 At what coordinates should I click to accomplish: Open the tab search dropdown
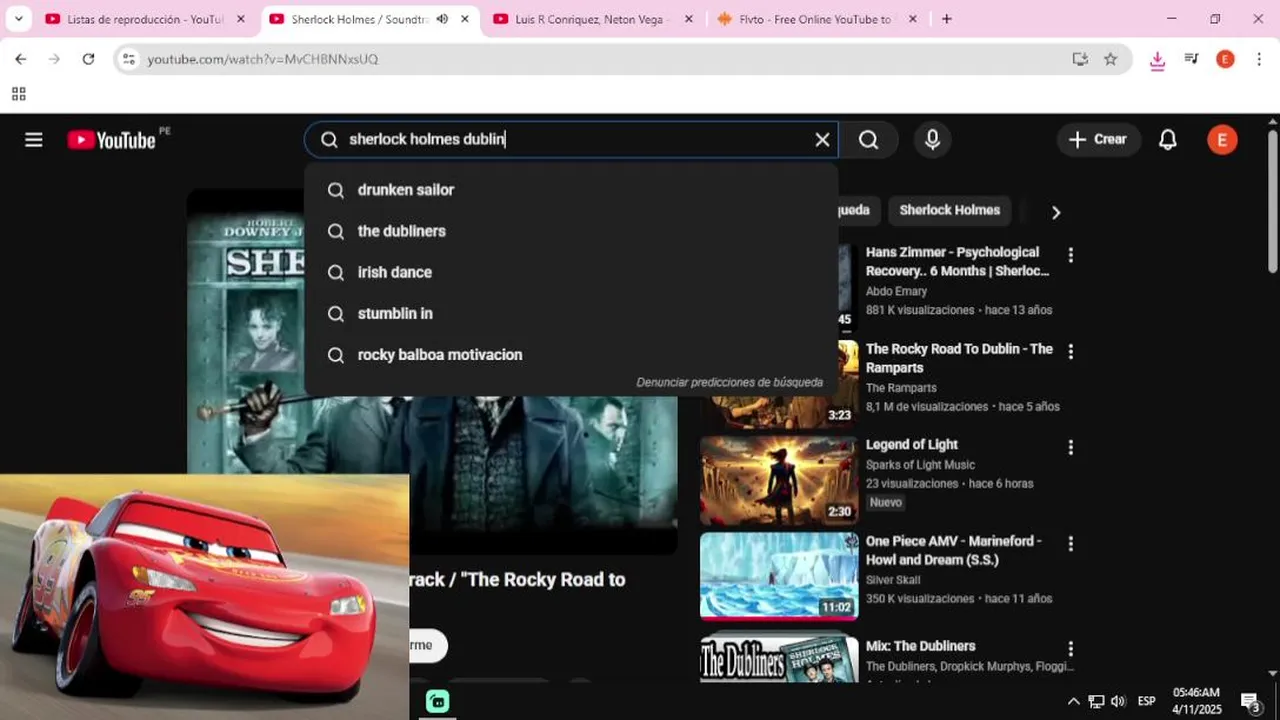pyautogui.click(x=18, y=19)
